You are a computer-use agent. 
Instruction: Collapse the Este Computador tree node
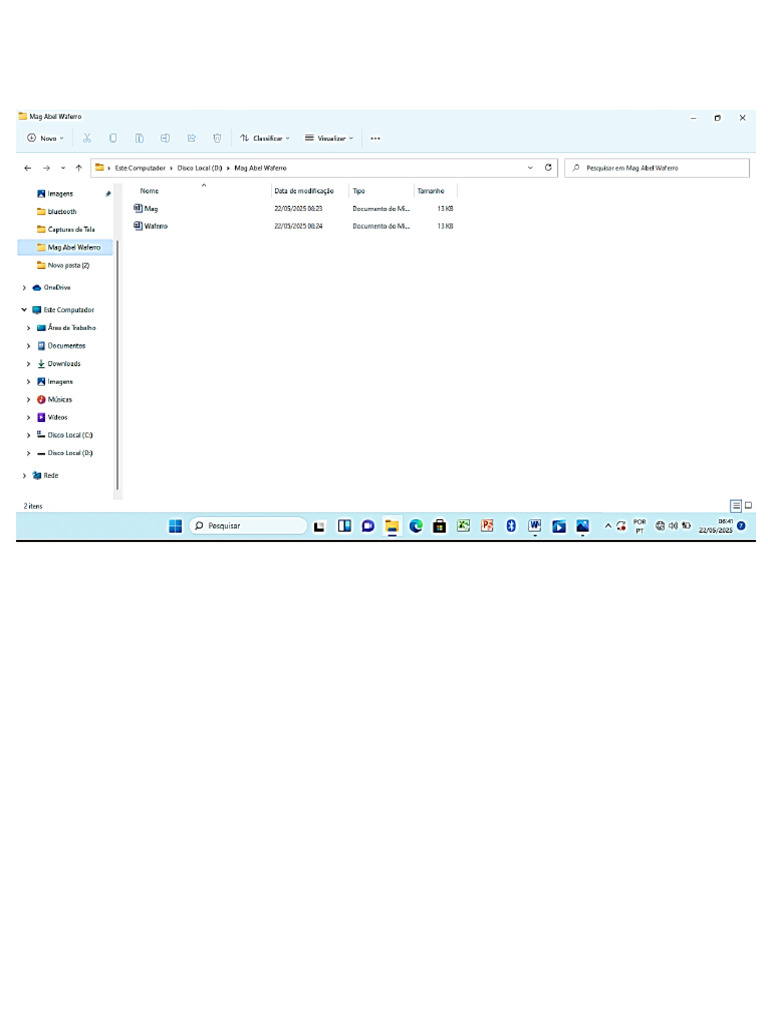click(24, 310)
